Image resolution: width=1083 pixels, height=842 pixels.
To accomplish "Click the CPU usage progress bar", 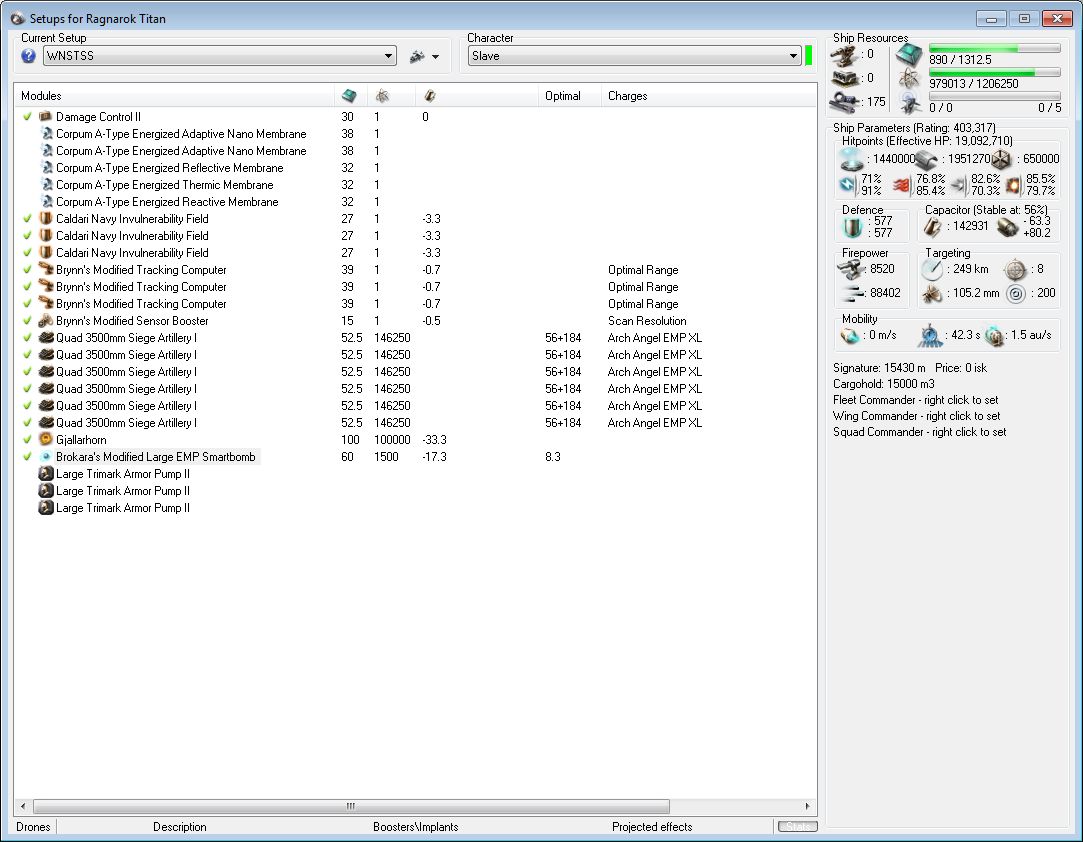I will click(x=995, y=48).
